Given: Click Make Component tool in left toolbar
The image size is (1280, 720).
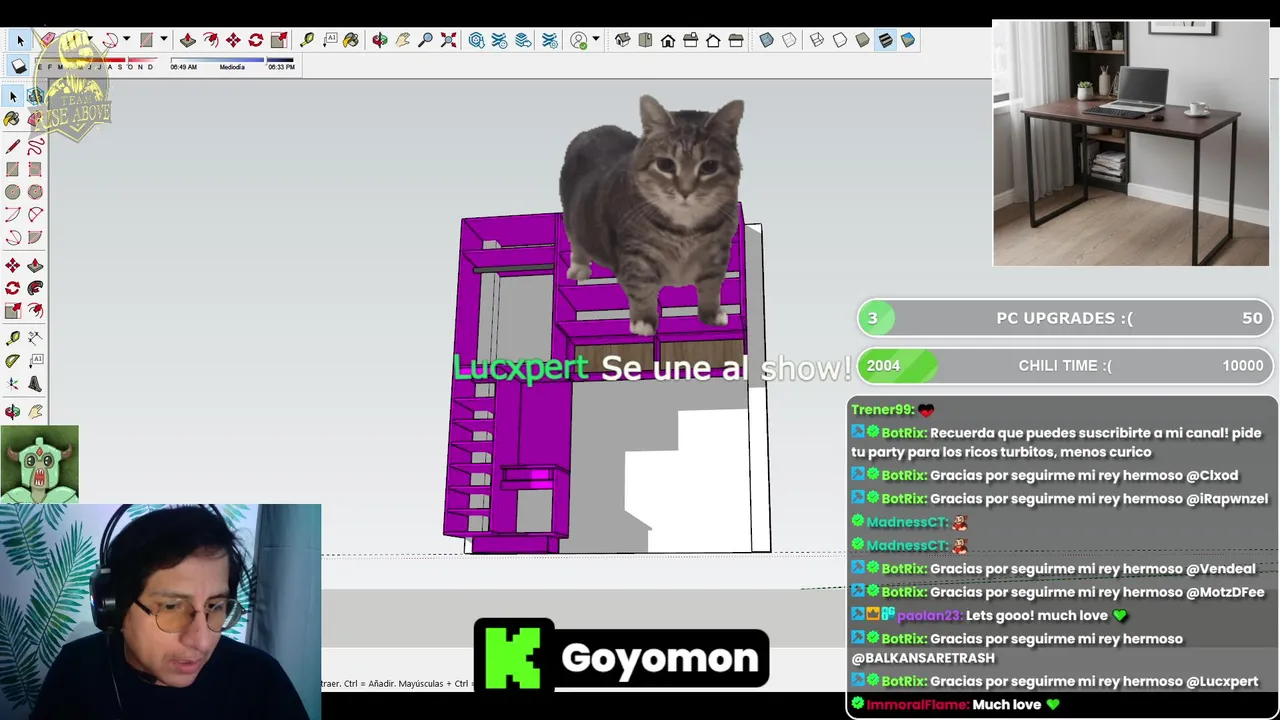Looking at the screenshot, I should [35, 96].
